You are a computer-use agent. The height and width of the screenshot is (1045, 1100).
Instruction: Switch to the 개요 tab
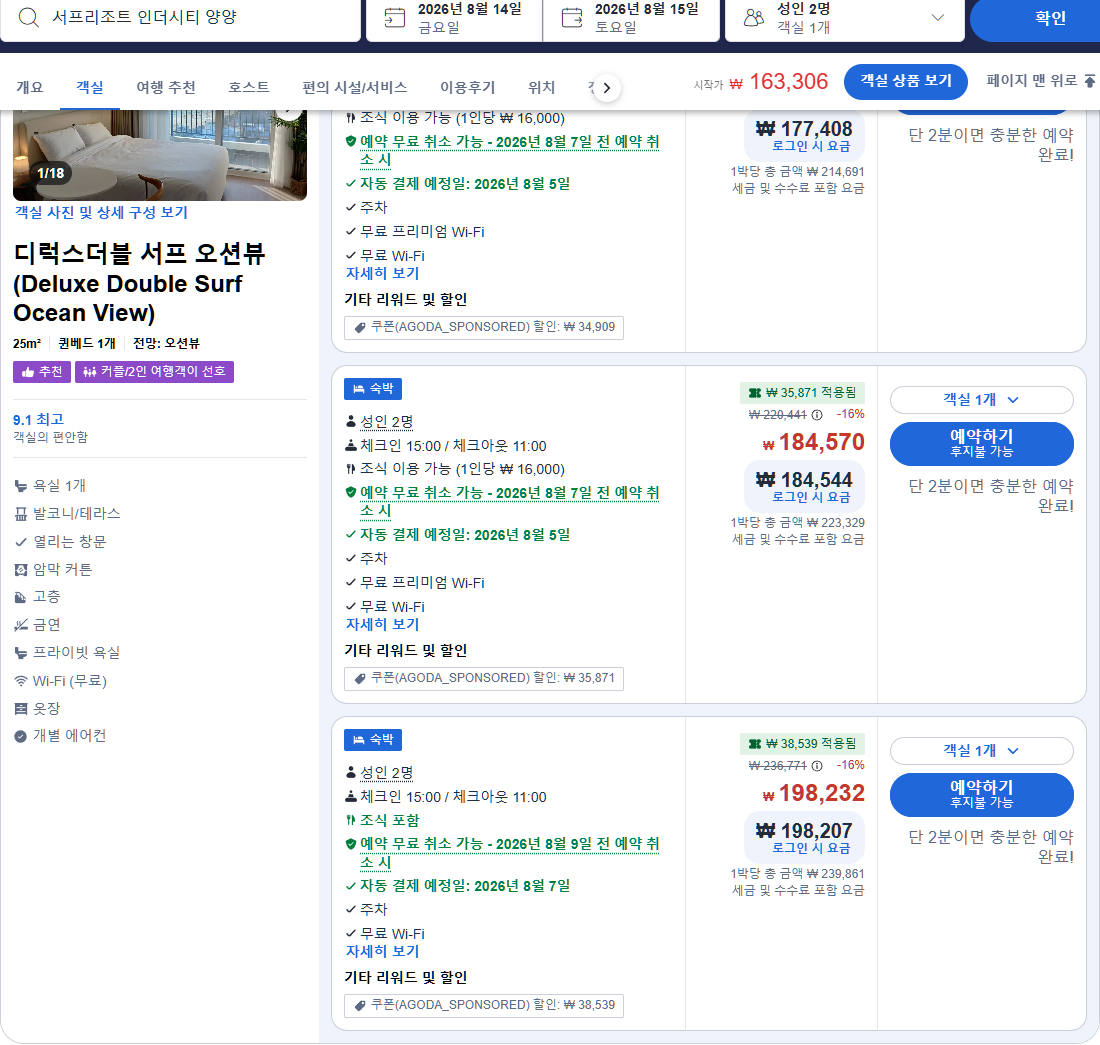pyautogui.click(x=29, y=88)
